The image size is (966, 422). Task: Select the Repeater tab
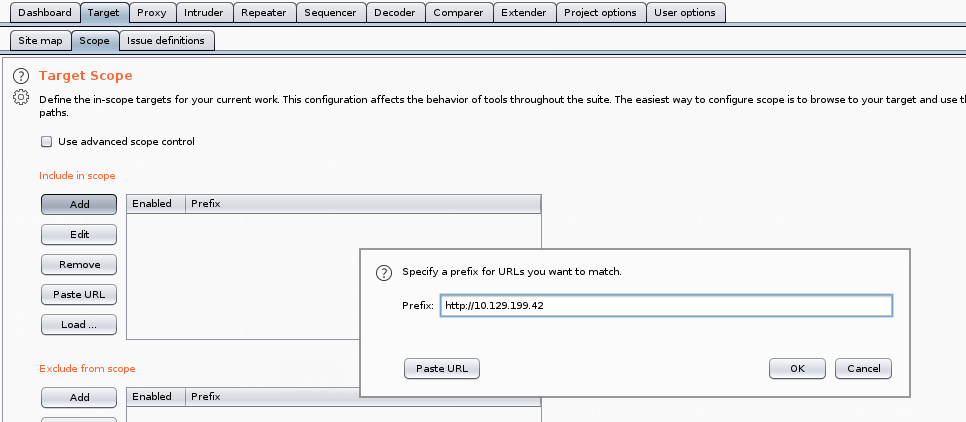263,13
